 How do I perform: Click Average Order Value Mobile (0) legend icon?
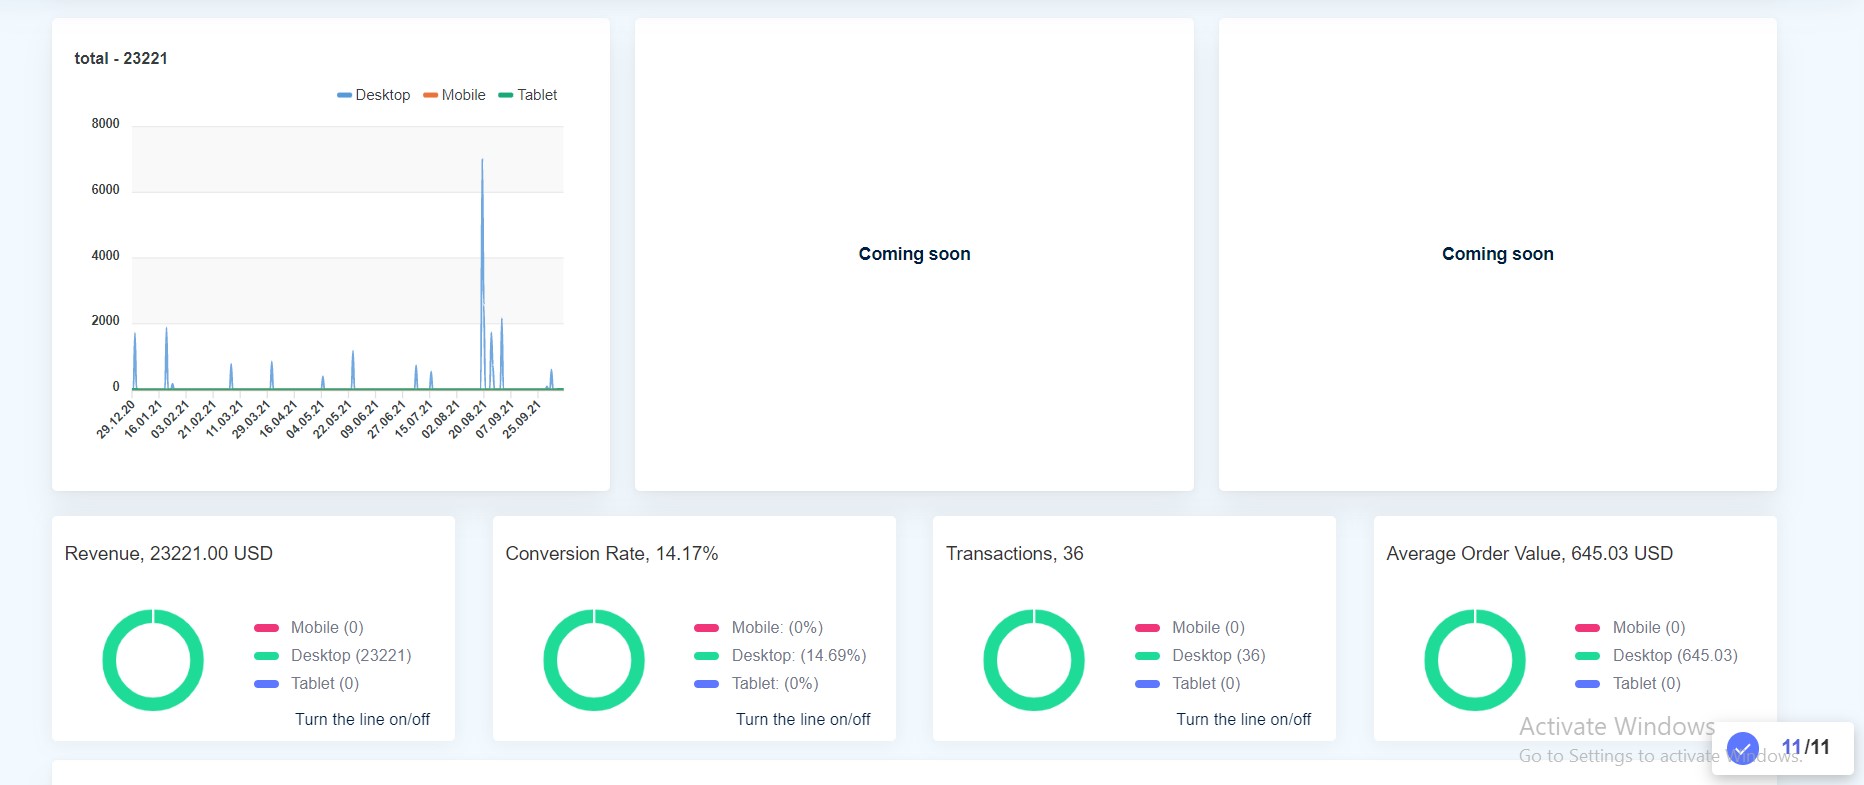(1587, 628)
